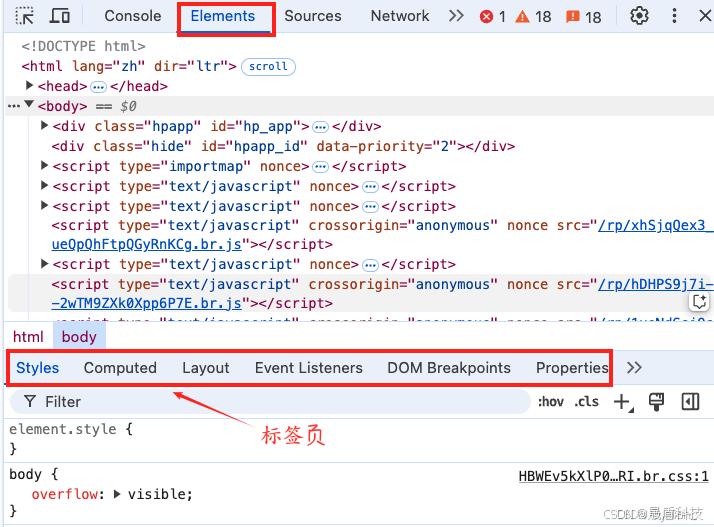Toggle the :hov element state panel
Screen dimensions: 714x527
click(x=551, y=402)
